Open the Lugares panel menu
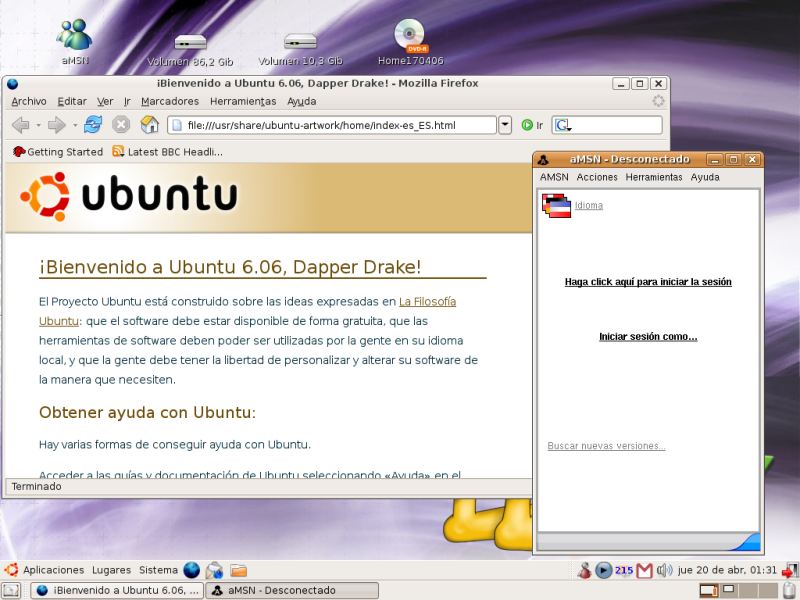 (x=111, y=570)
